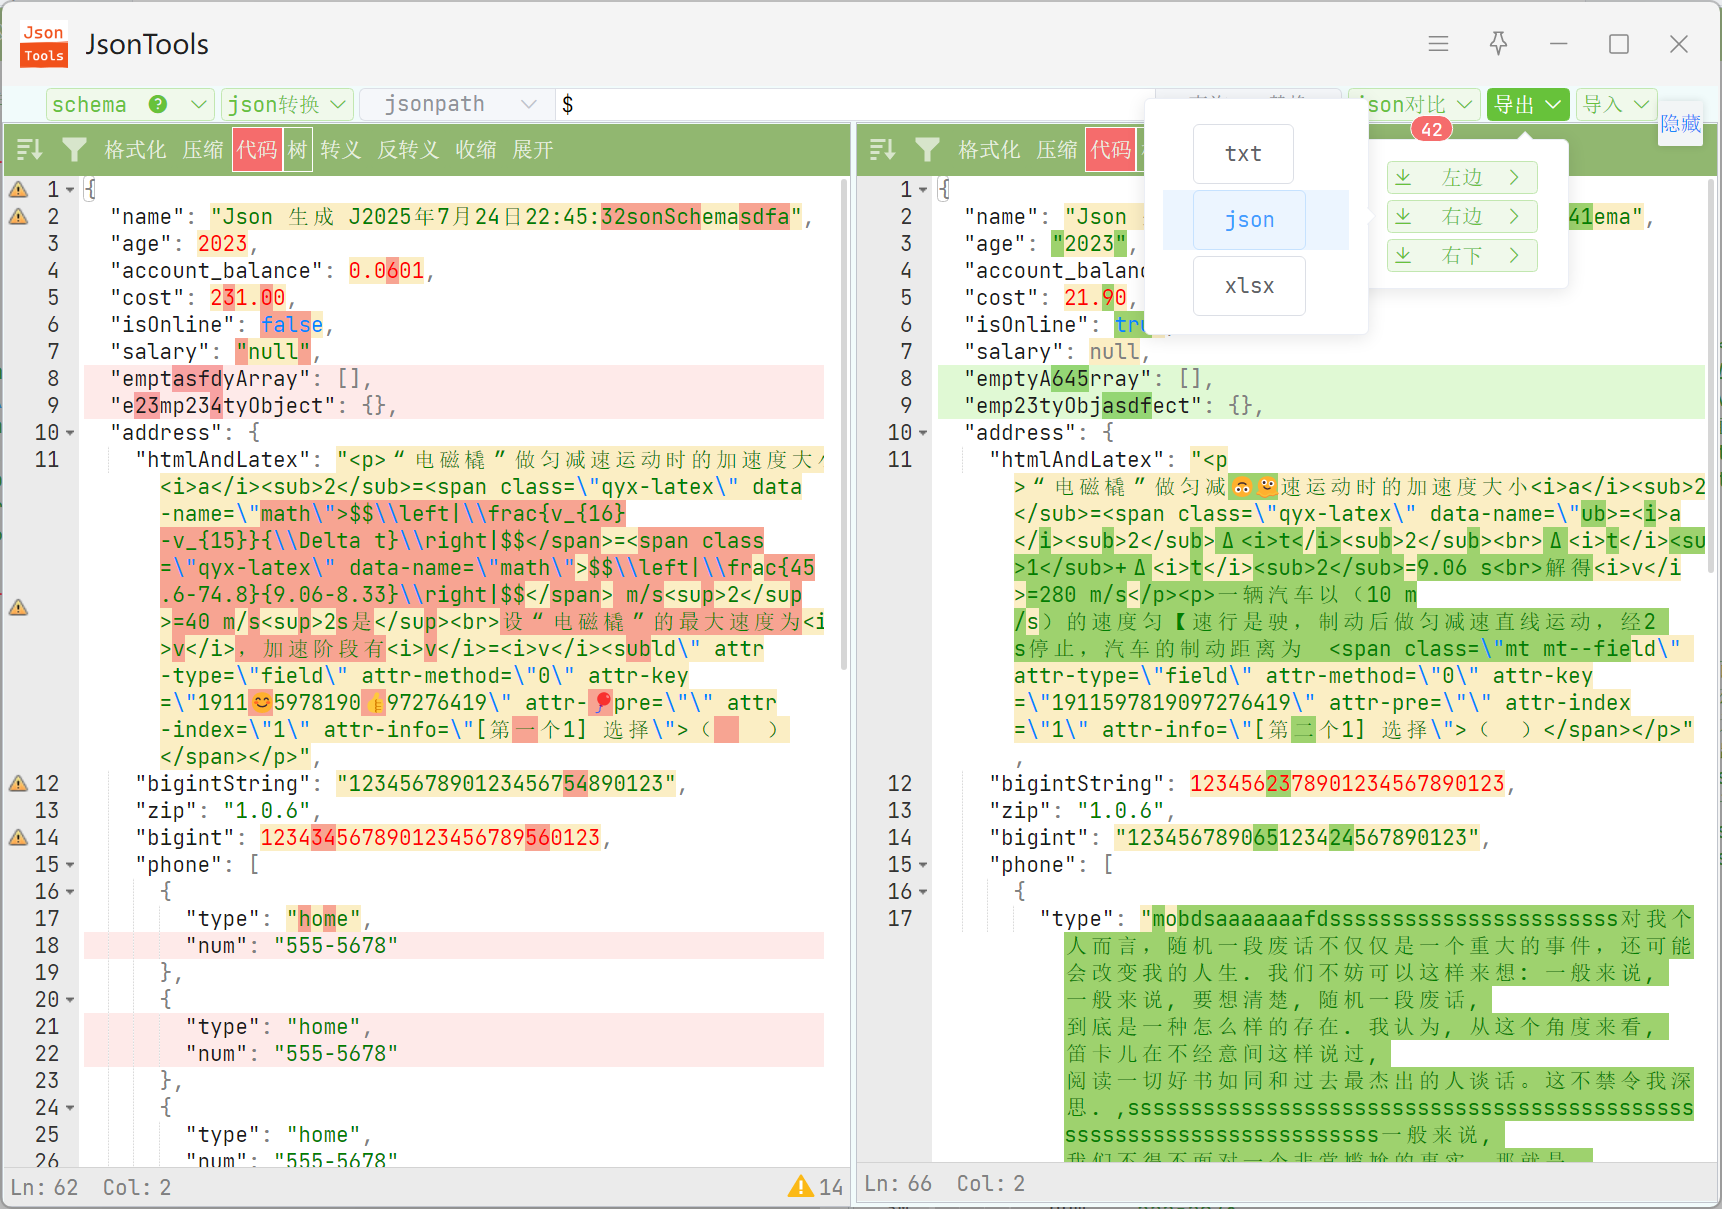Click the download icon beside 右下
This screenshot has width=1722, height=1209.
(1403, 255)
